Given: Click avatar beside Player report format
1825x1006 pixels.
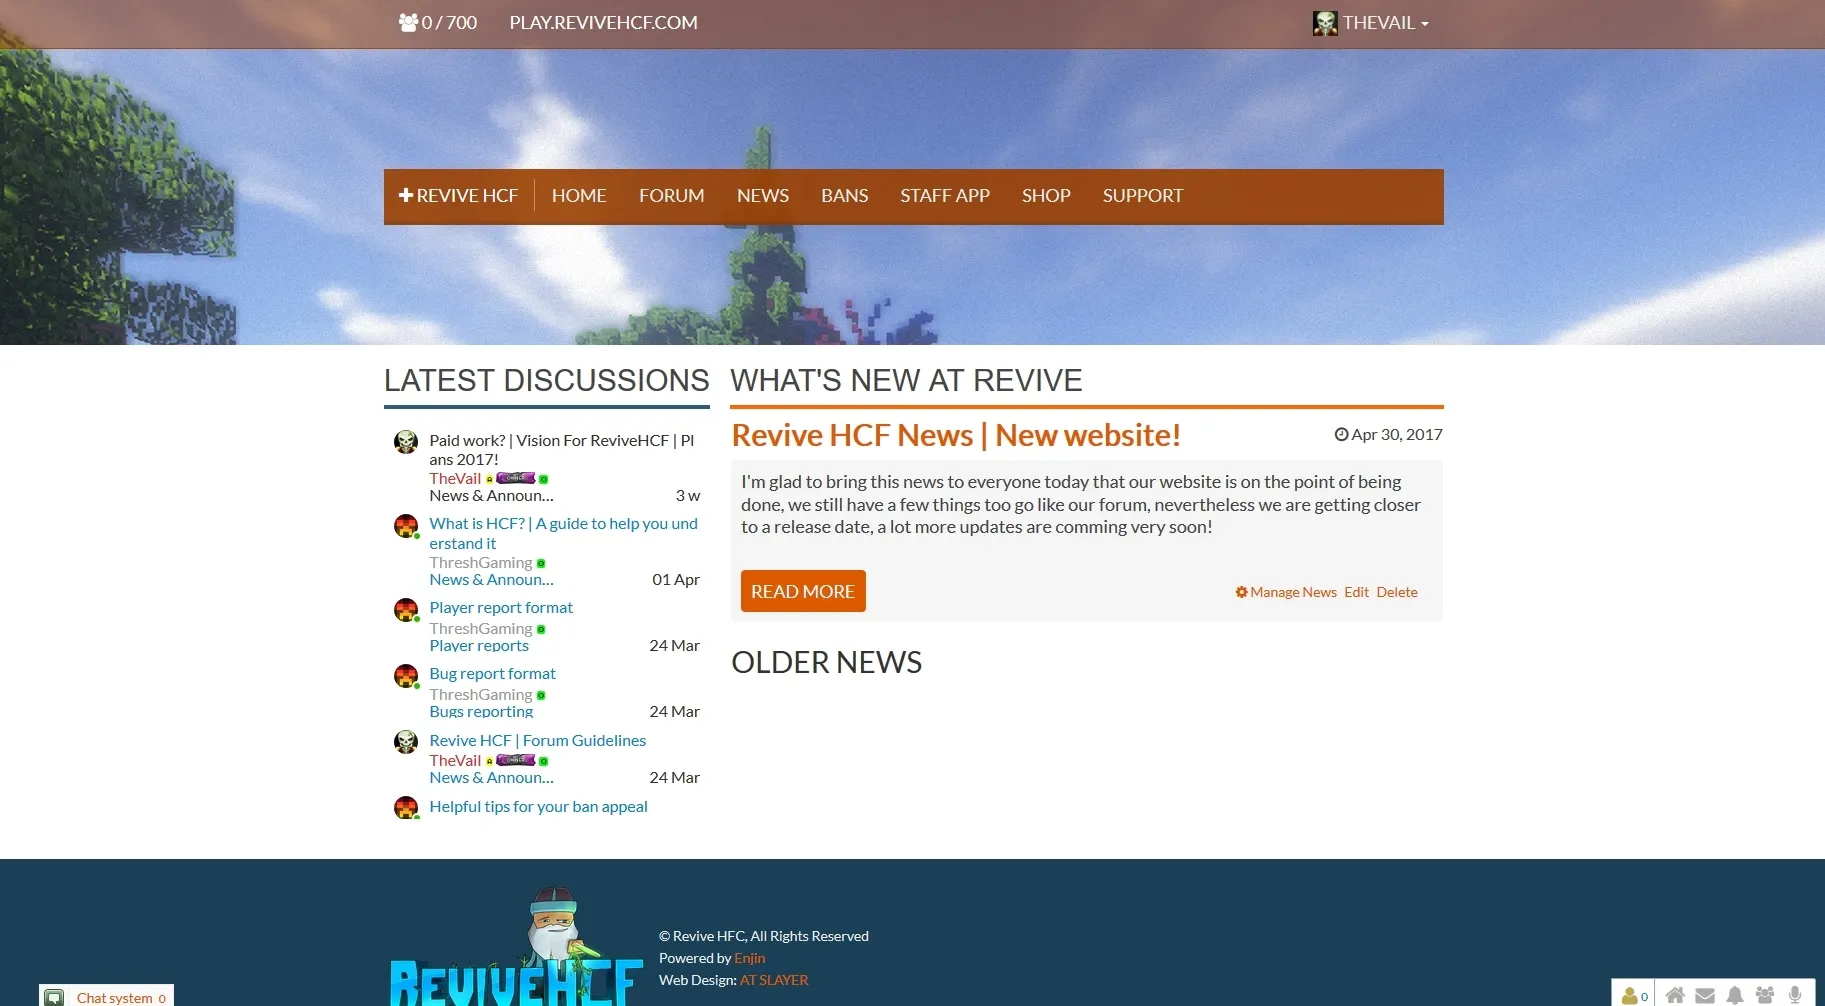Looking at the screenshot, I should (x=406, y=610).
